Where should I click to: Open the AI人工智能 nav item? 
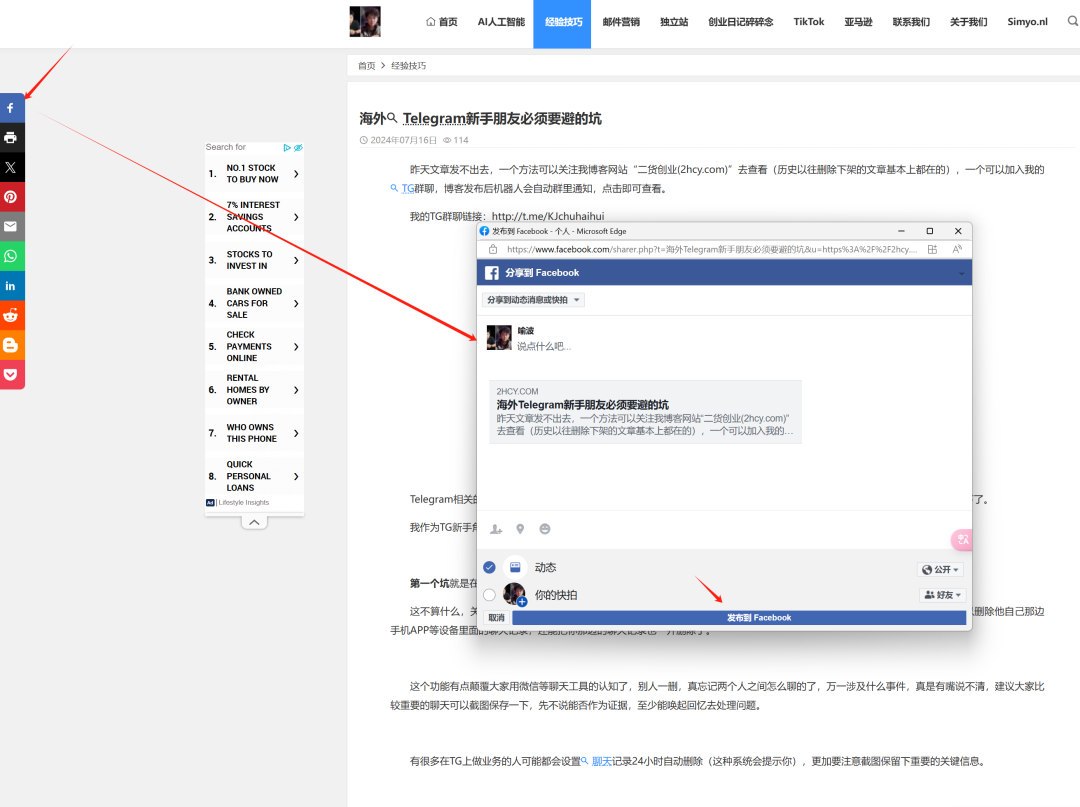point(501,22)
